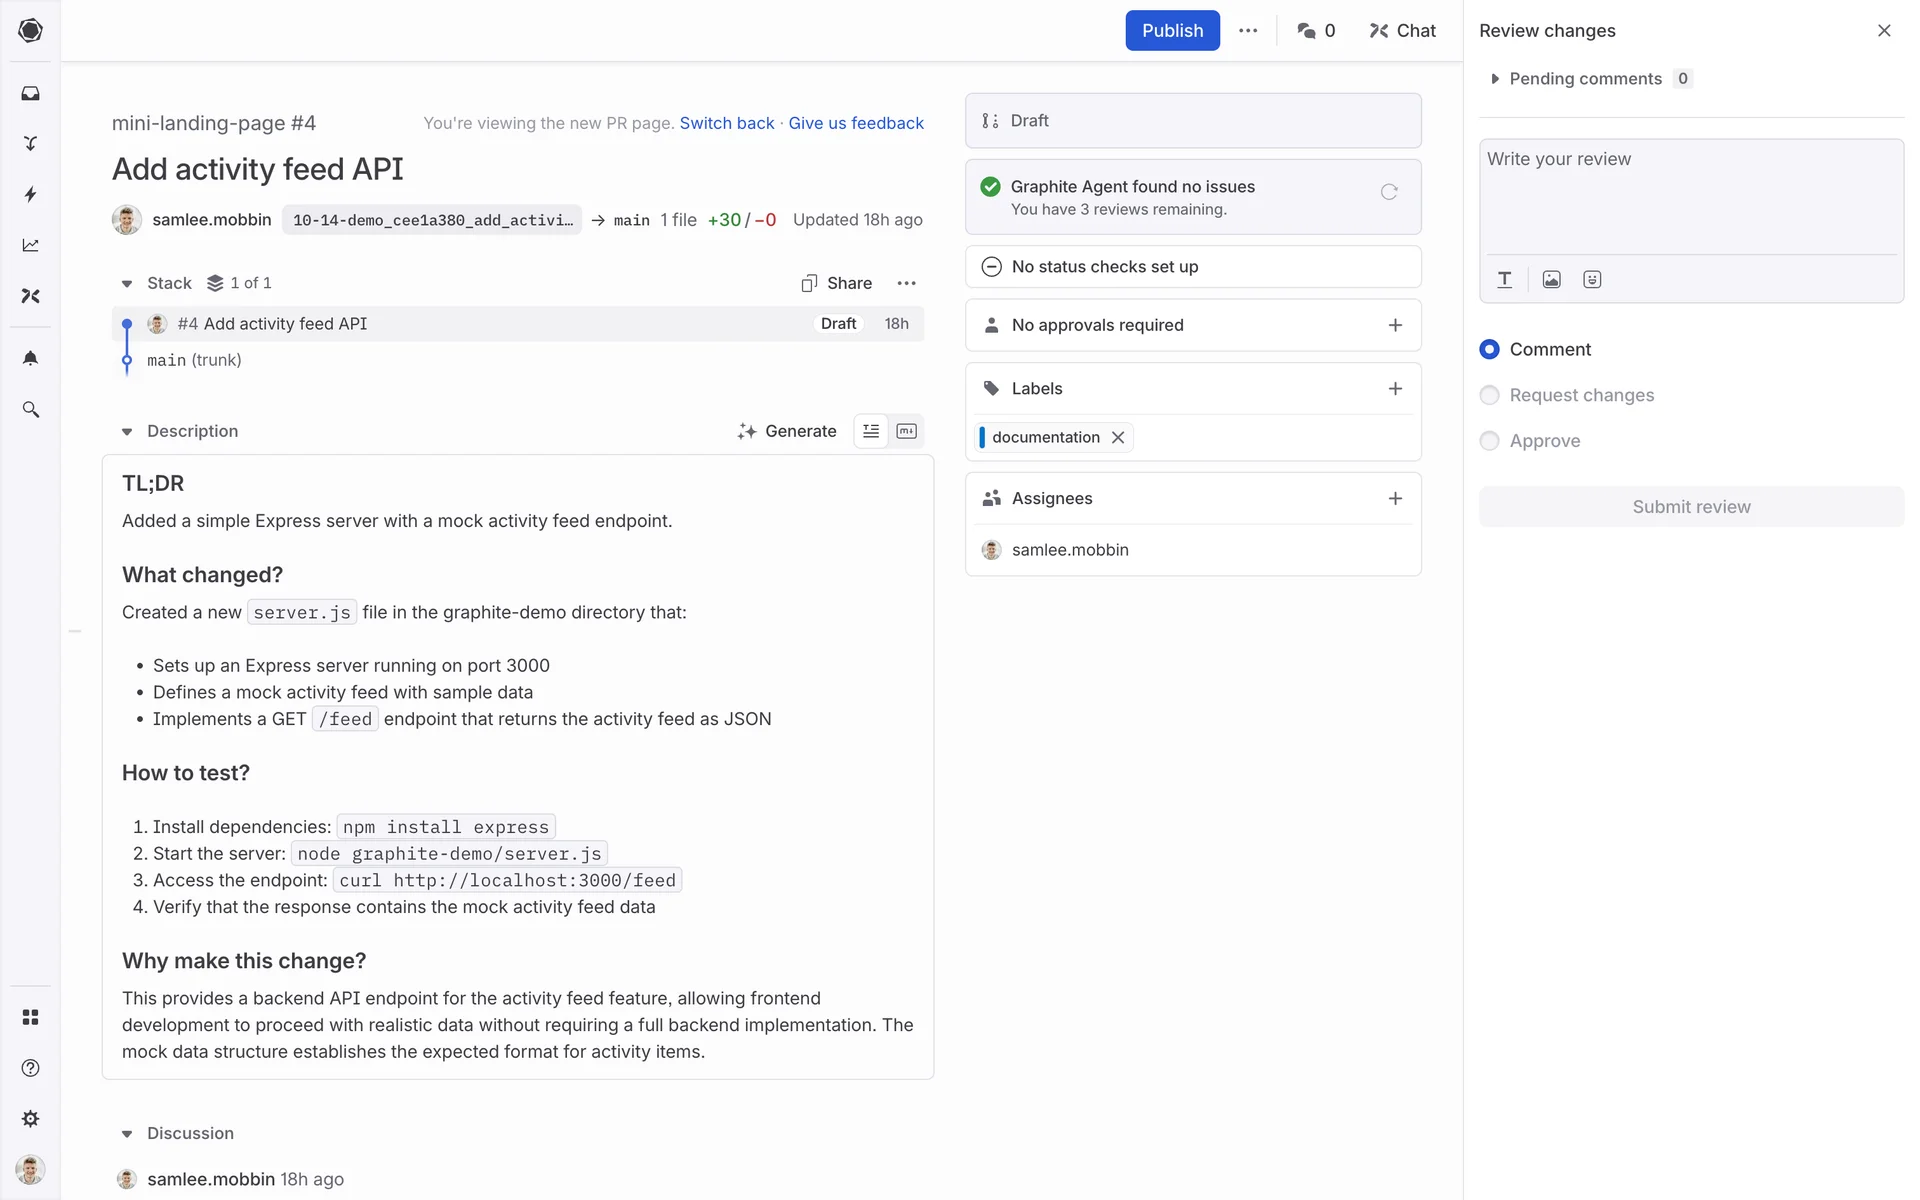Open search from the sidebar magnifier
Image resolution: width=1920 pixels, height=1200 pixels.
[x=30, y=410]
